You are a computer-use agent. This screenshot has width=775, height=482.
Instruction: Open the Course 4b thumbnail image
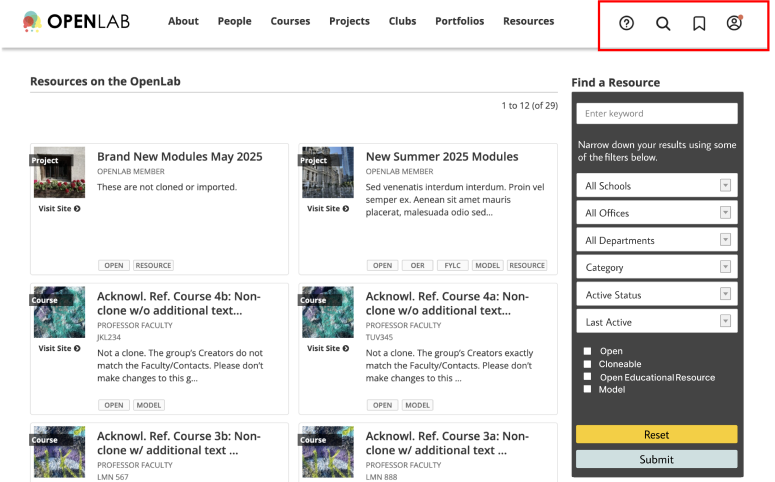59,313
